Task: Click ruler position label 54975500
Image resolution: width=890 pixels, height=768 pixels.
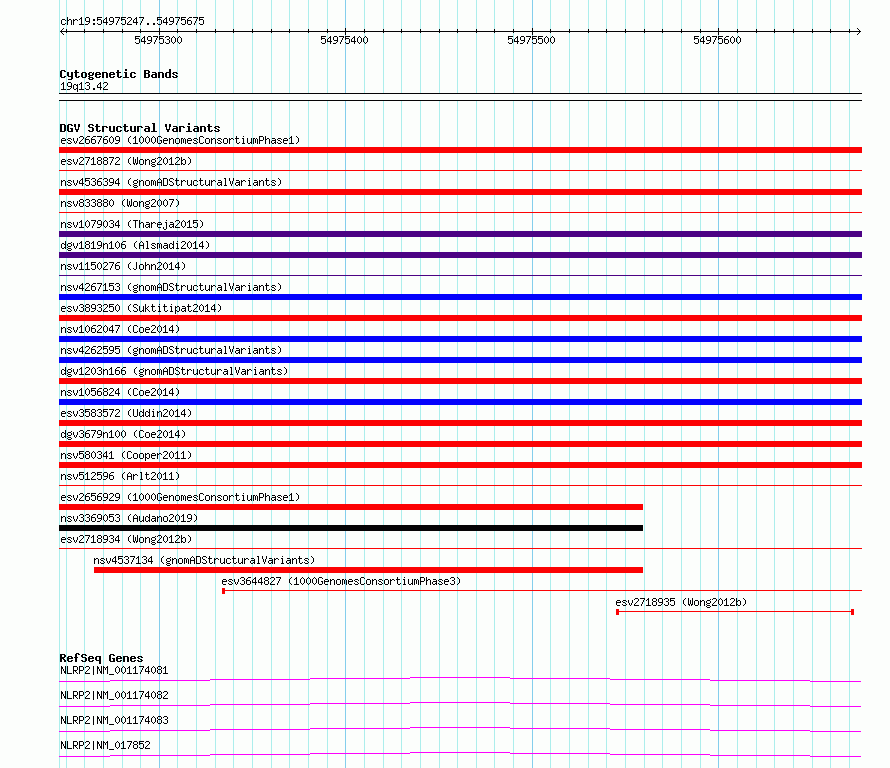Action: [x=531, y=40]
